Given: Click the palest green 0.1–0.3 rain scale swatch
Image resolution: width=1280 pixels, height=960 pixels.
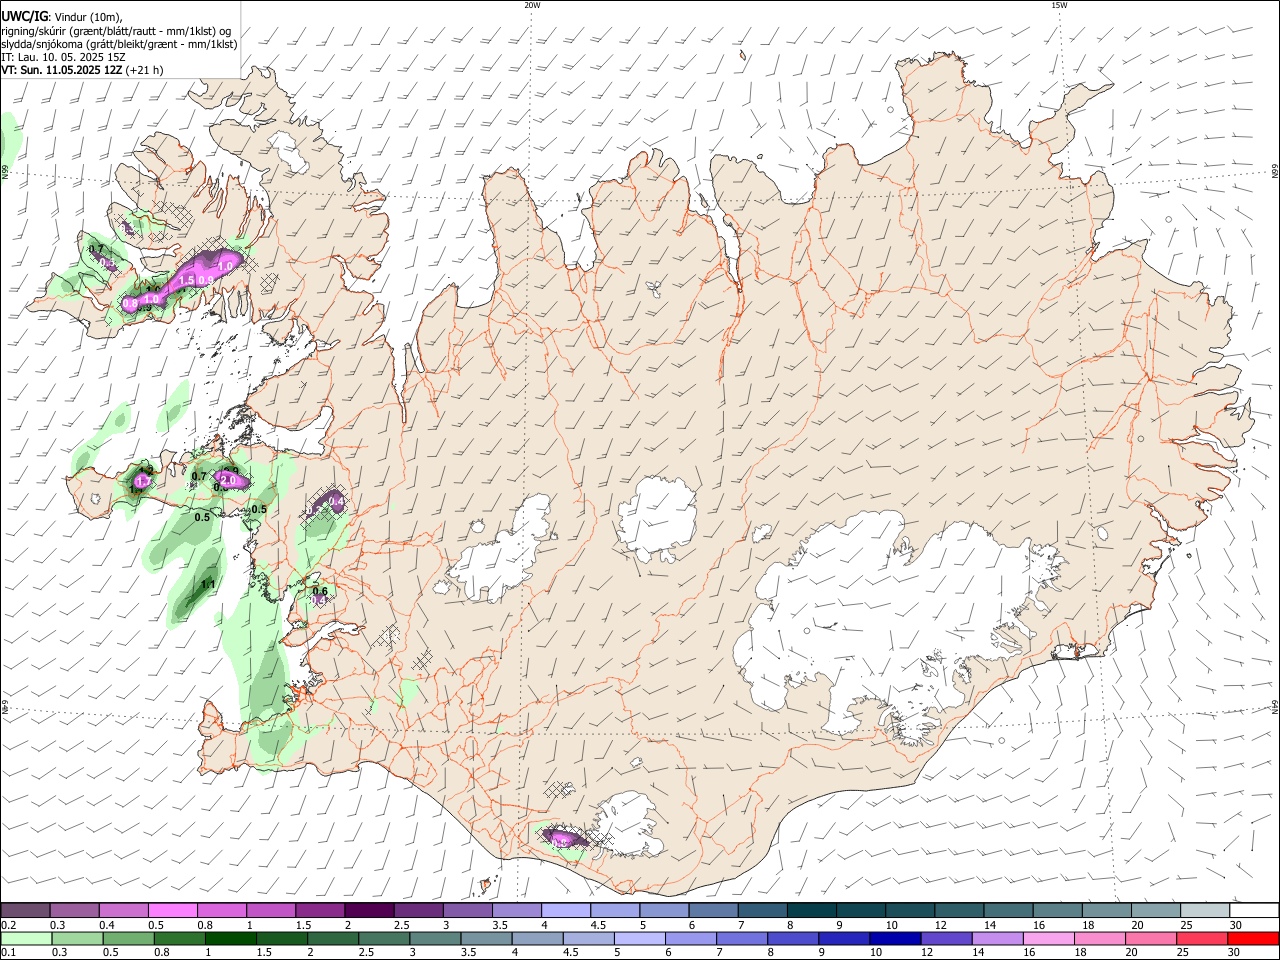Looking at the screenshot, I should [27, 938].
